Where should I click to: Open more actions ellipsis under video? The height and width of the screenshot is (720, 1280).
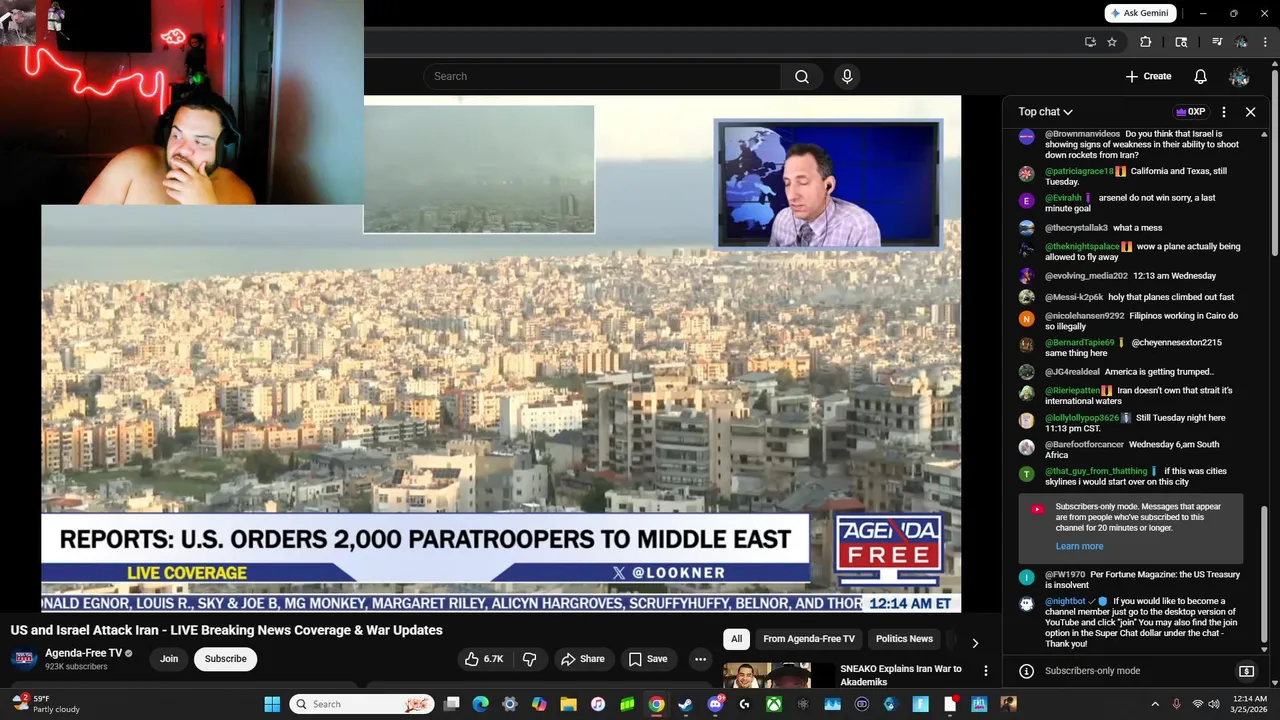coord(700,659)
